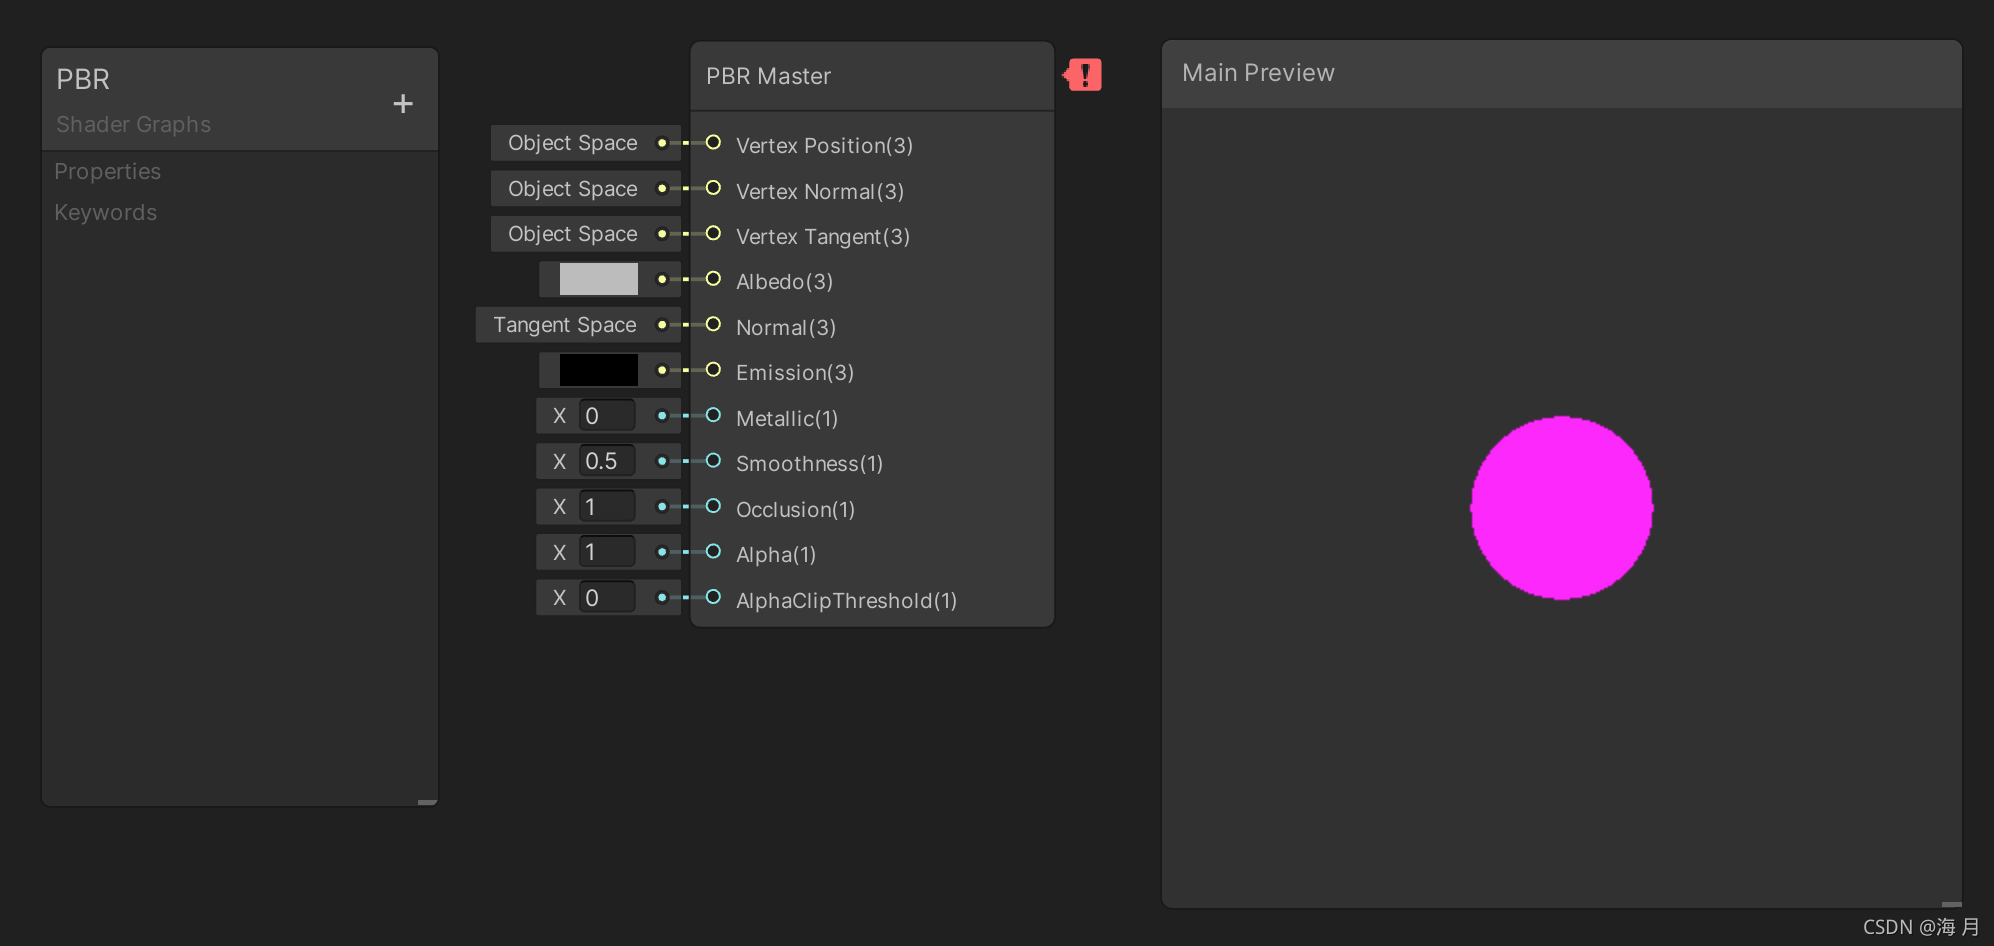
Task: Click the Metallic value field showing 0
Action: 606,415
